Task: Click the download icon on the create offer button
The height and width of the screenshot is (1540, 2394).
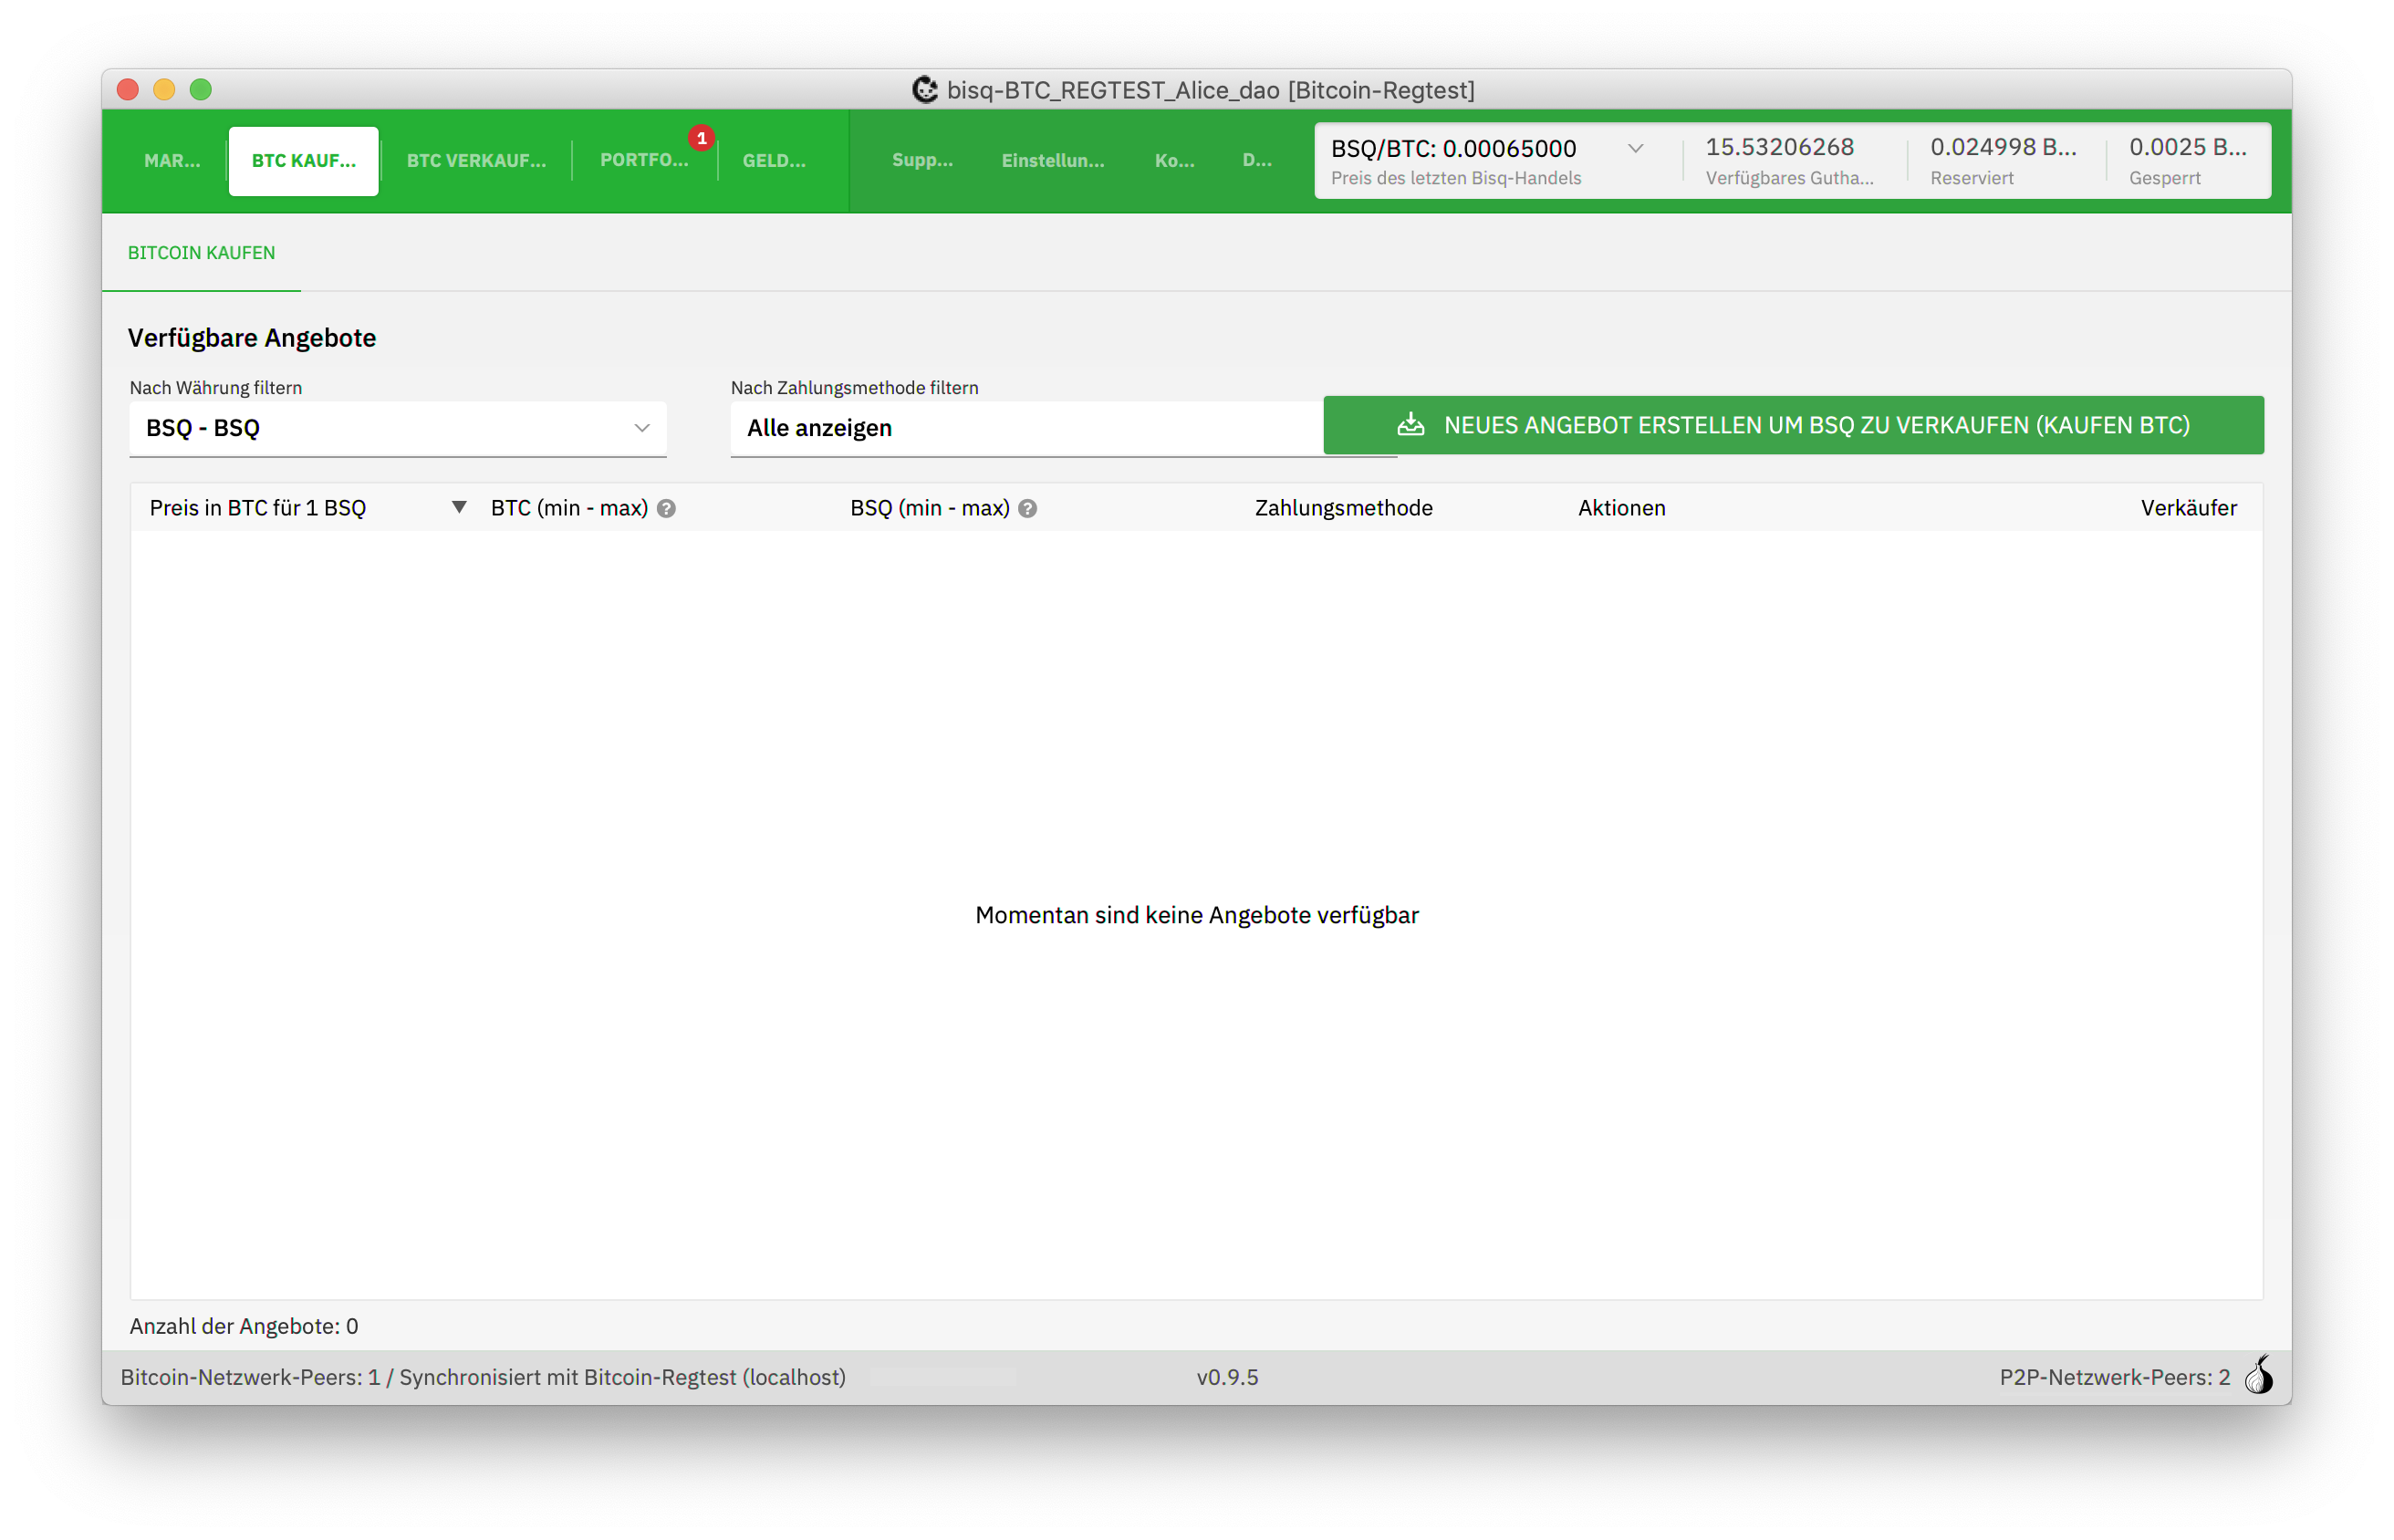Action: tap(1410, 425)
